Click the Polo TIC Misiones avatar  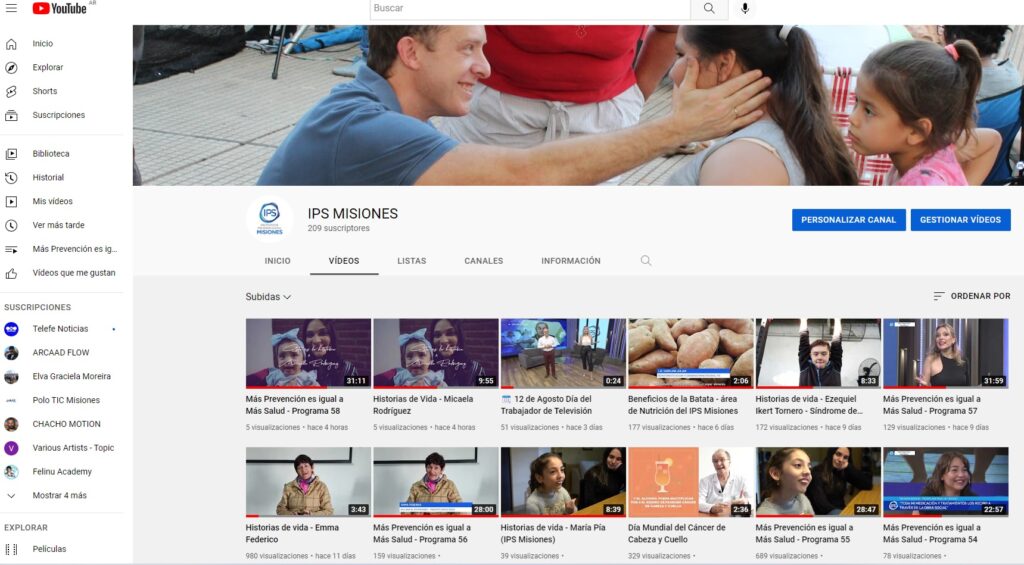11,400
